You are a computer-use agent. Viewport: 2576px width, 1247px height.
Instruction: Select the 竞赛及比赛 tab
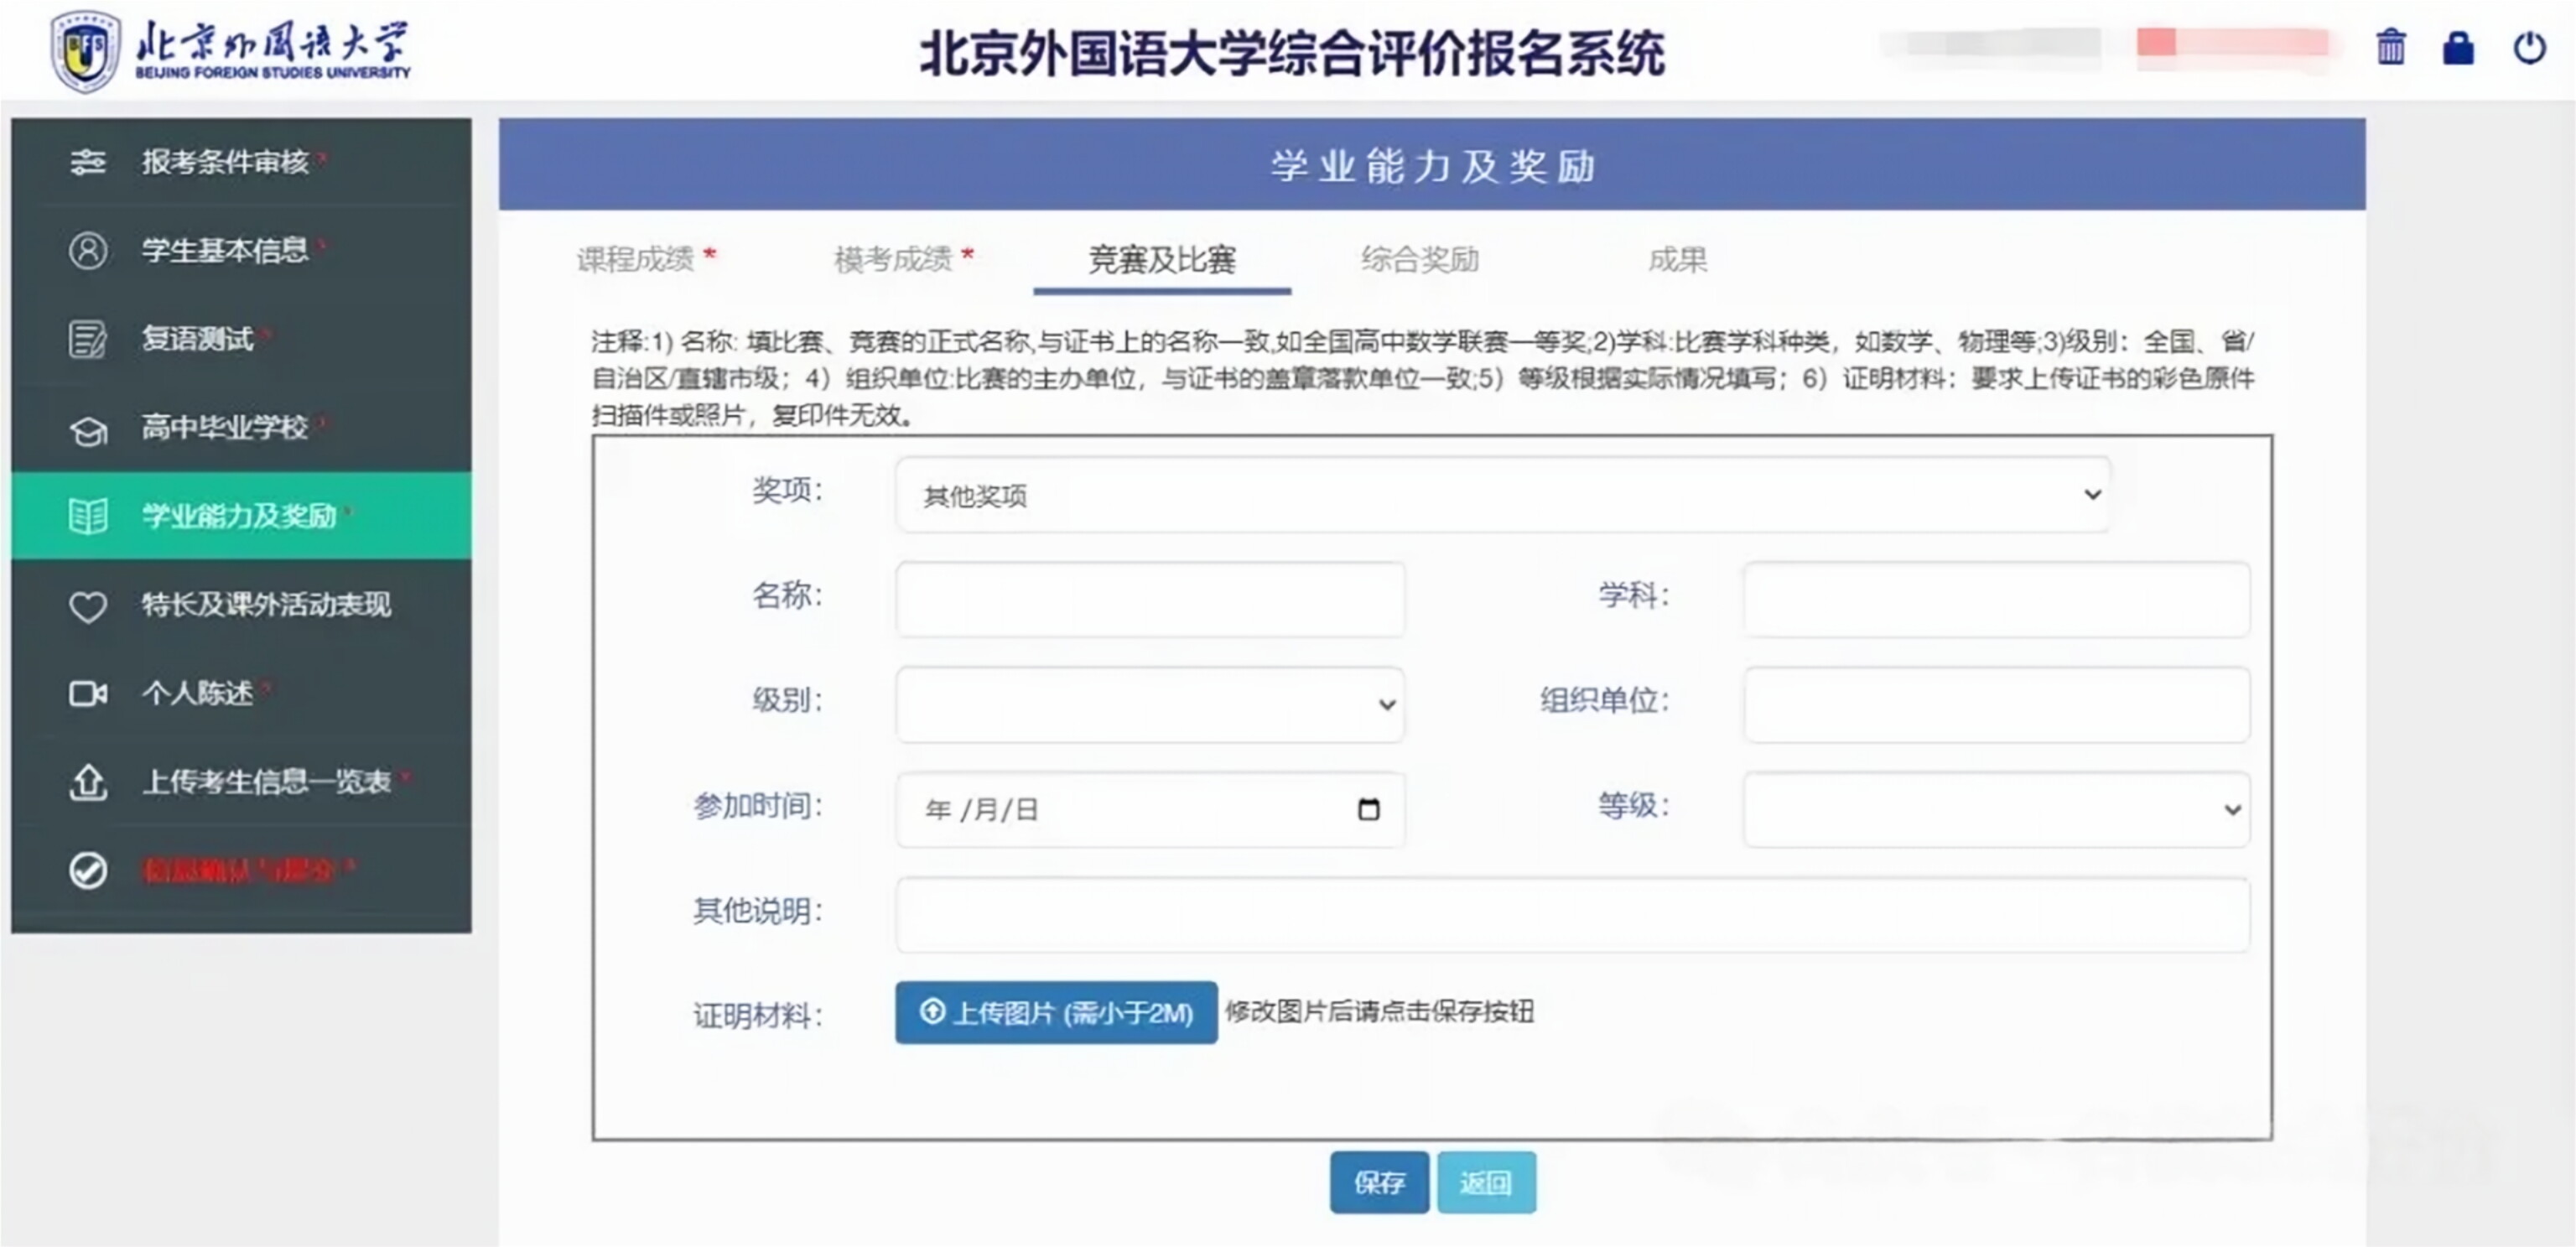pos(1162,260)
